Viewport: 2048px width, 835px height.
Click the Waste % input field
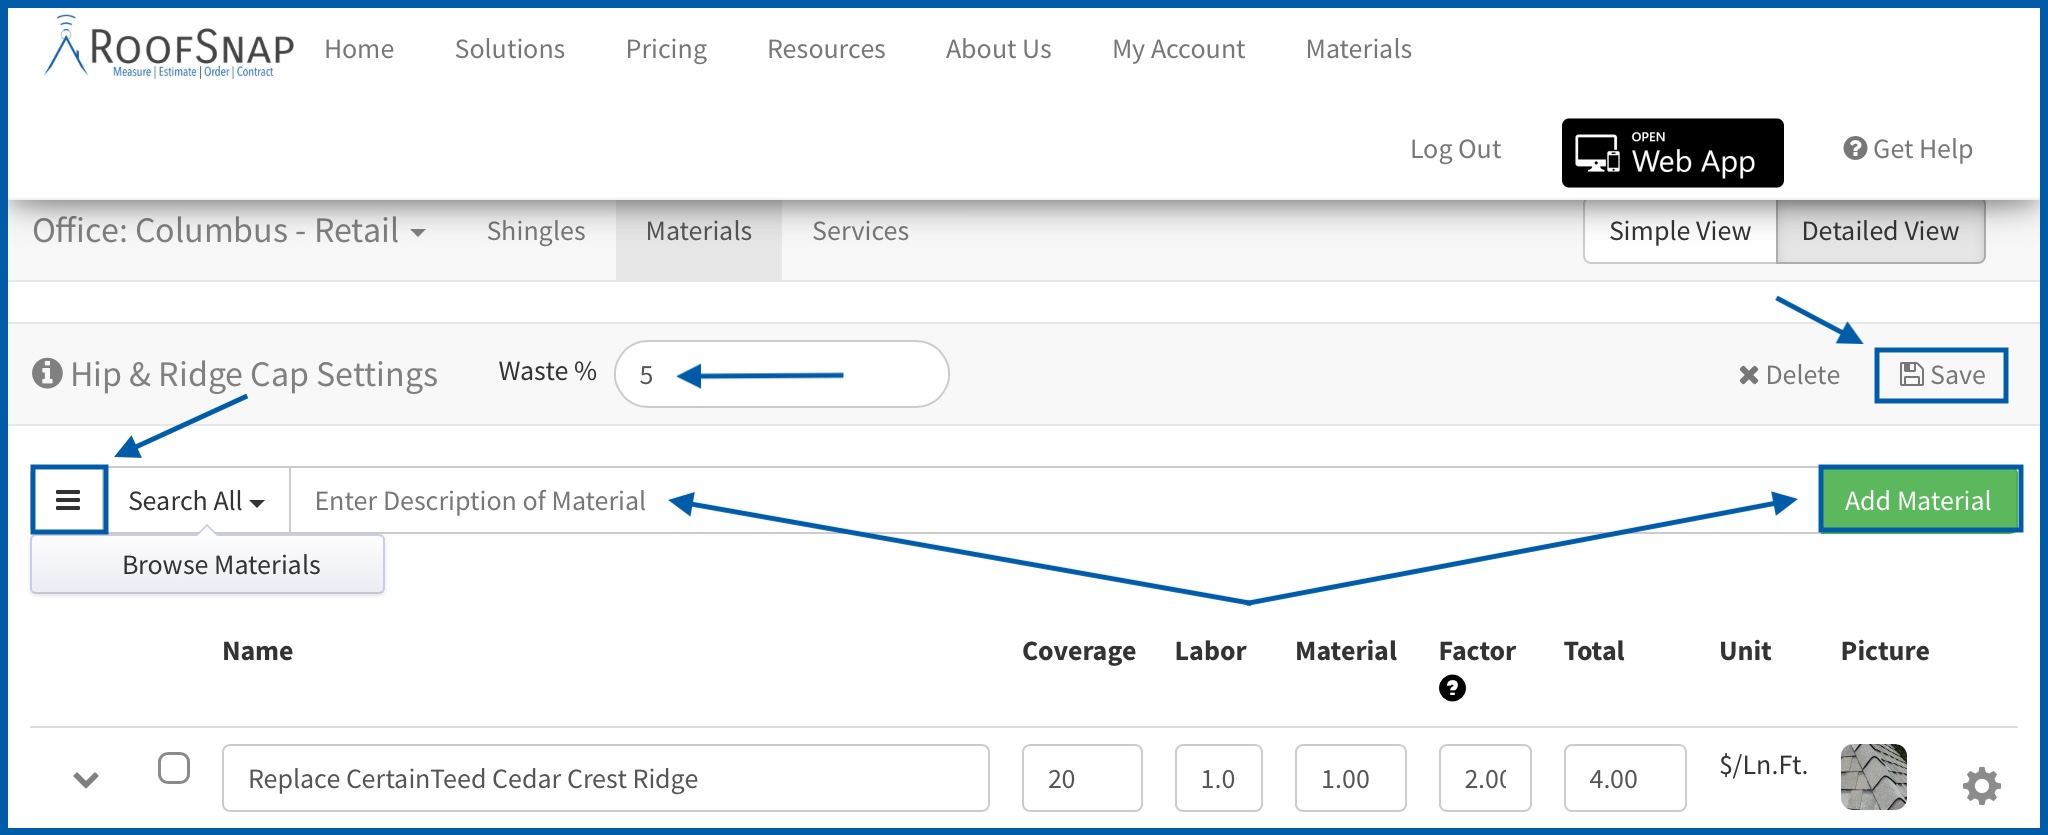[x=781, y=374]
